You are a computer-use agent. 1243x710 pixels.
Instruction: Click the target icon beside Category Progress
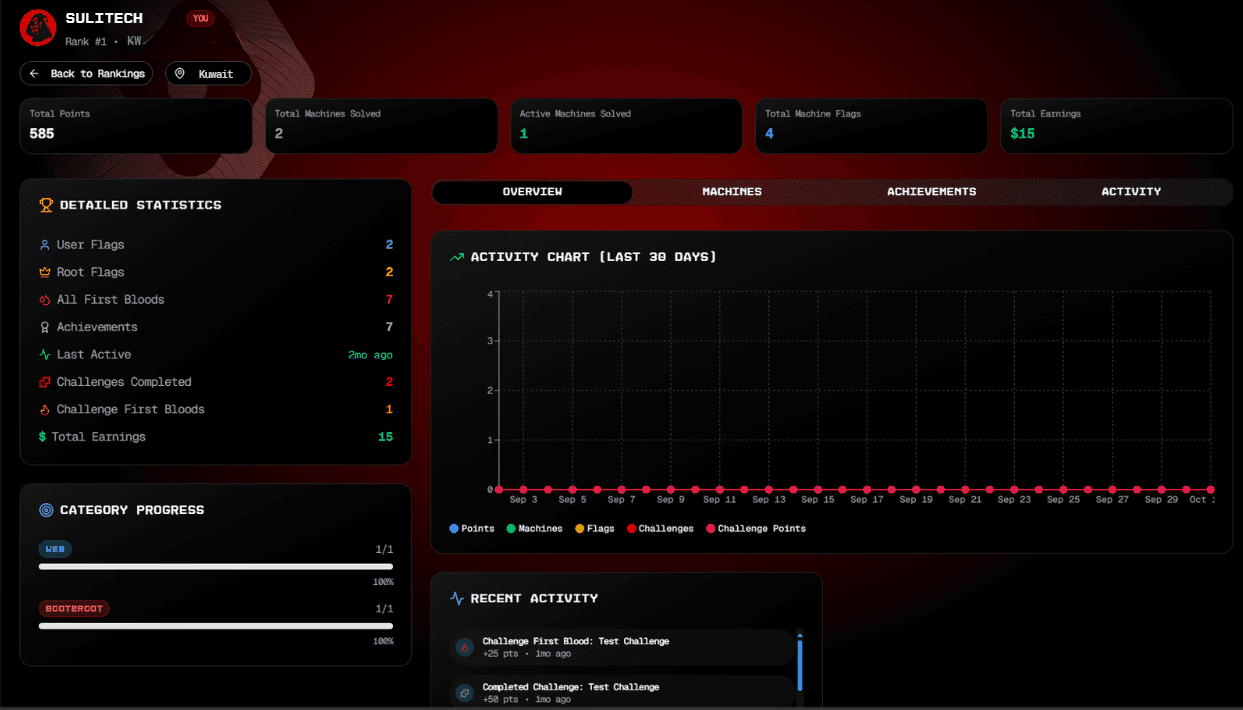pyautogui.click(x=46, y=510)
